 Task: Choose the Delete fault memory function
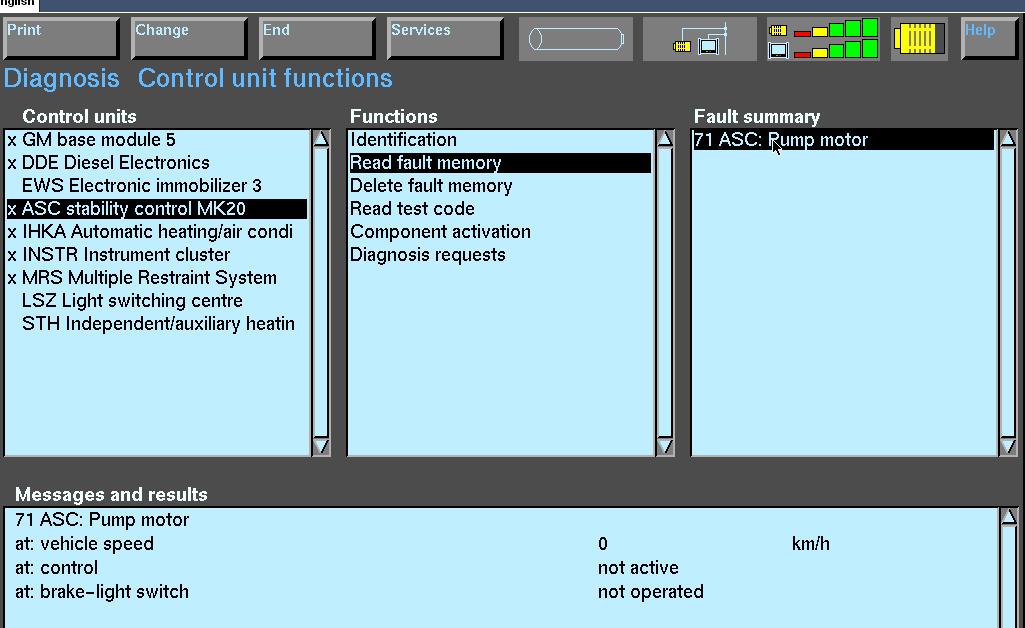[431, 186]
